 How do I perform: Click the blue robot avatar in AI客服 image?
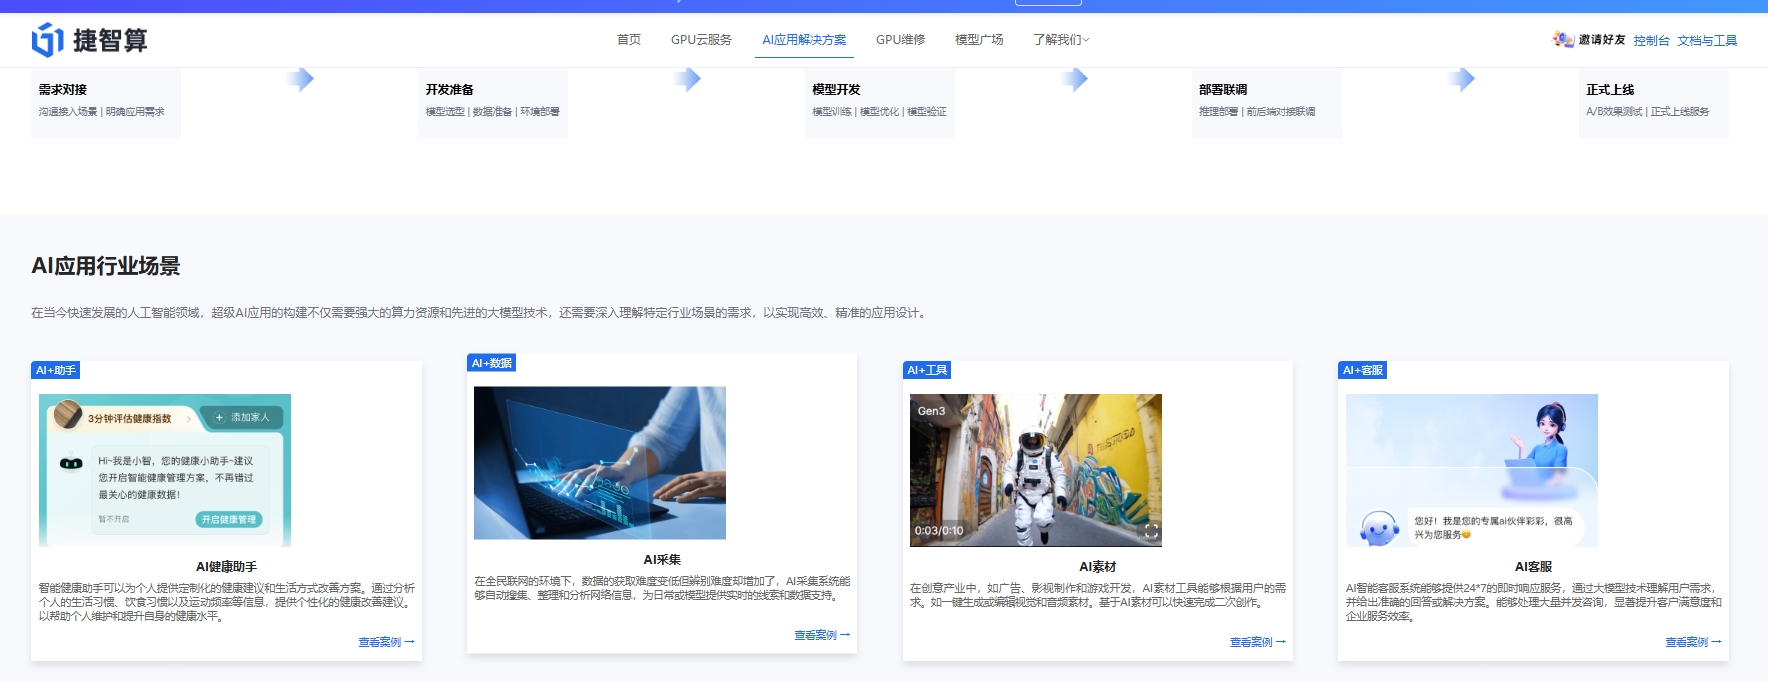[1379, 527]
